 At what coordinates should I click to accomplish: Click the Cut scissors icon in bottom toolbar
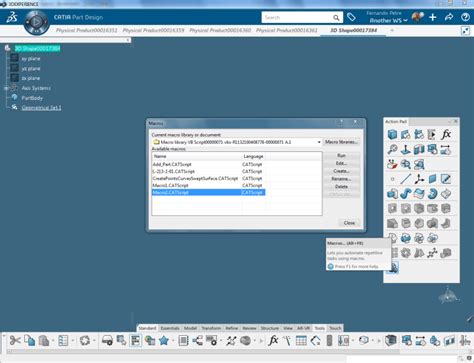click(15, 340)
